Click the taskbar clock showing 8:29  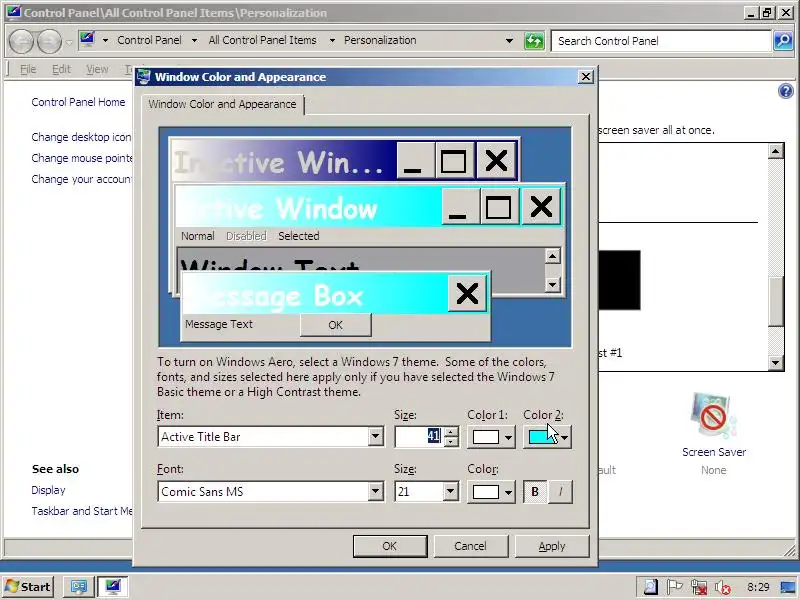pyautogui.click(x=758, y=587)
